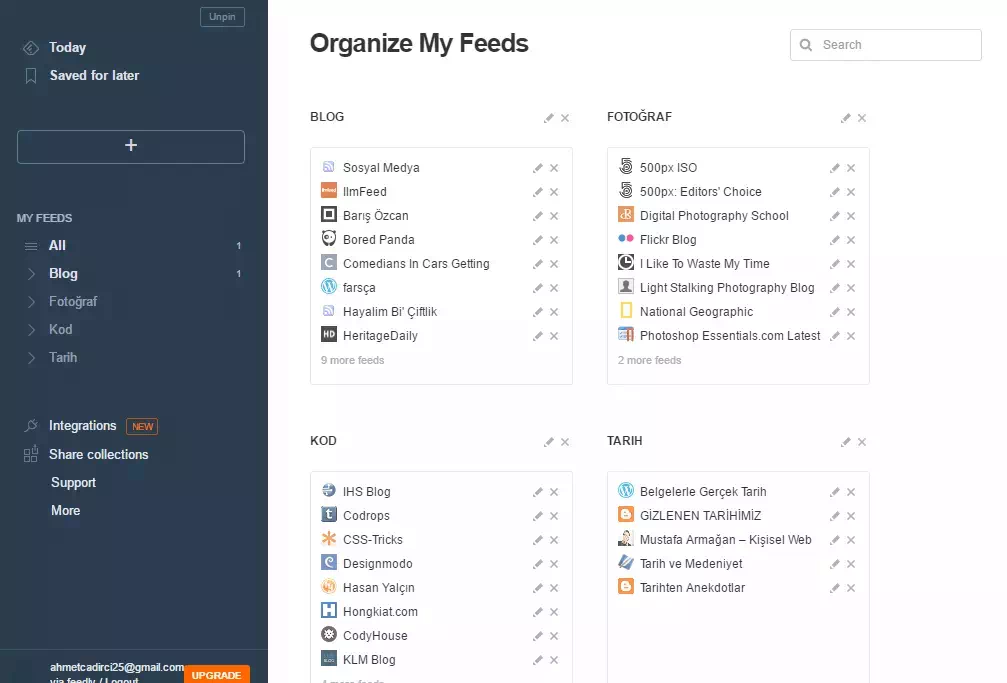Edit the CSS-Tricks feed
Viewport: 1007px width, 683px height.
click(538, 540)
